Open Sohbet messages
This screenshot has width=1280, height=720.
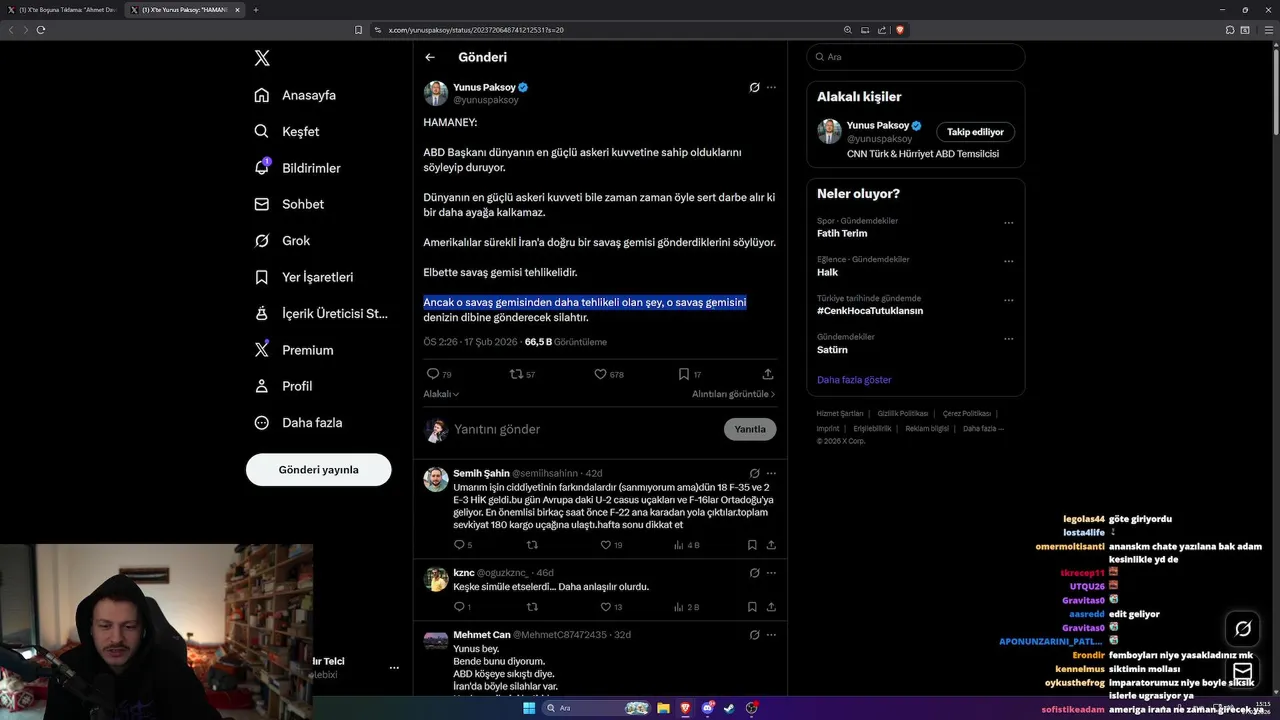pos(290,204)
